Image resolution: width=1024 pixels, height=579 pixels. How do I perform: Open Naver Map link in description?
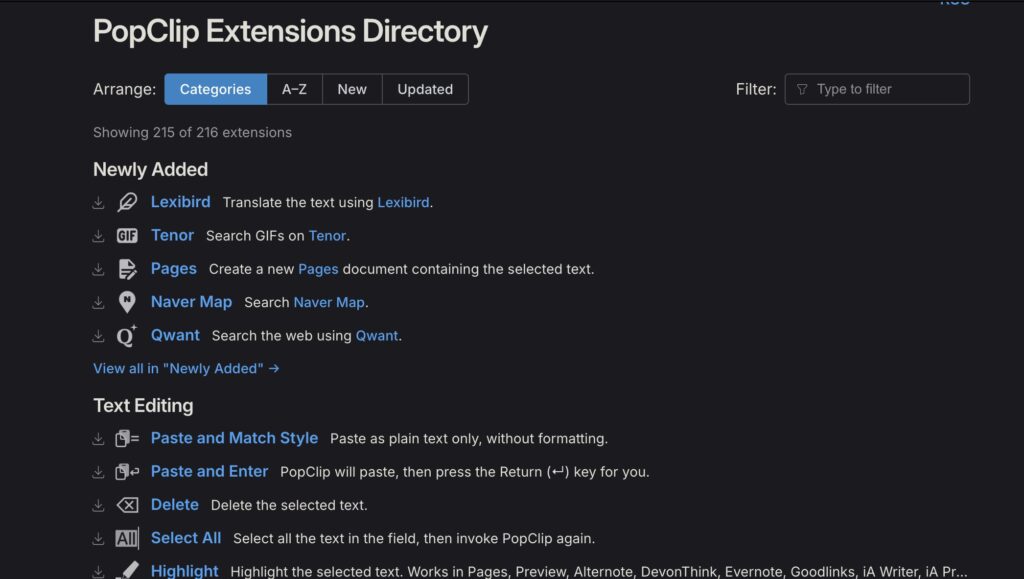(x=329, y=302)
